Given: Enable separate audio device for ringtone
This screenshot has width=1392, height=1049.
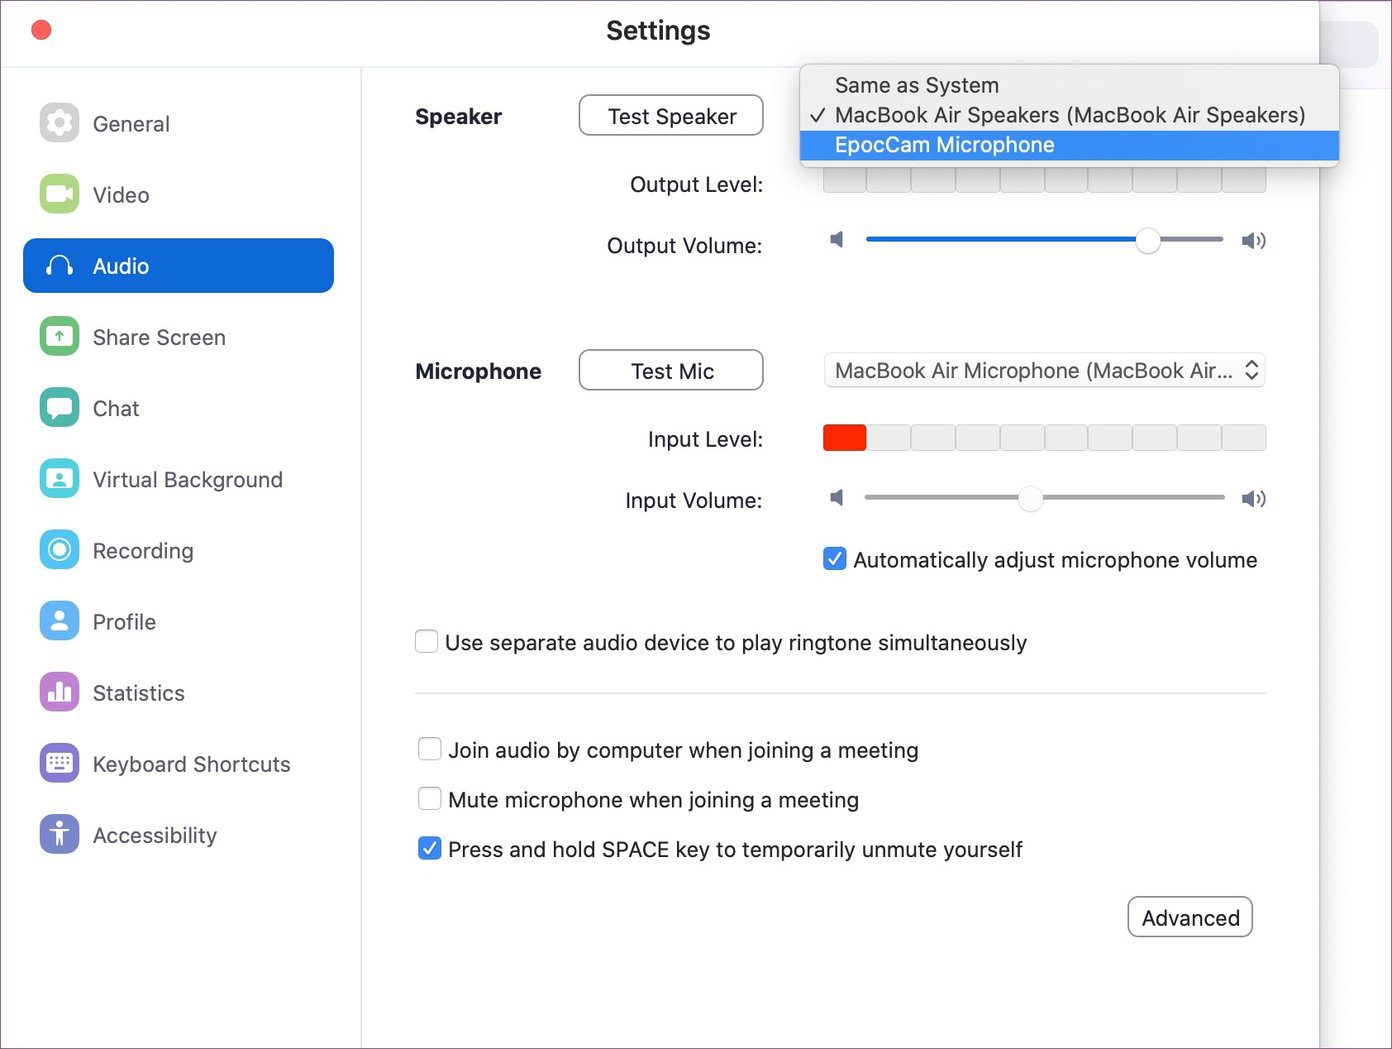Looking at the screenshot, I should click(x=426, y=641).
